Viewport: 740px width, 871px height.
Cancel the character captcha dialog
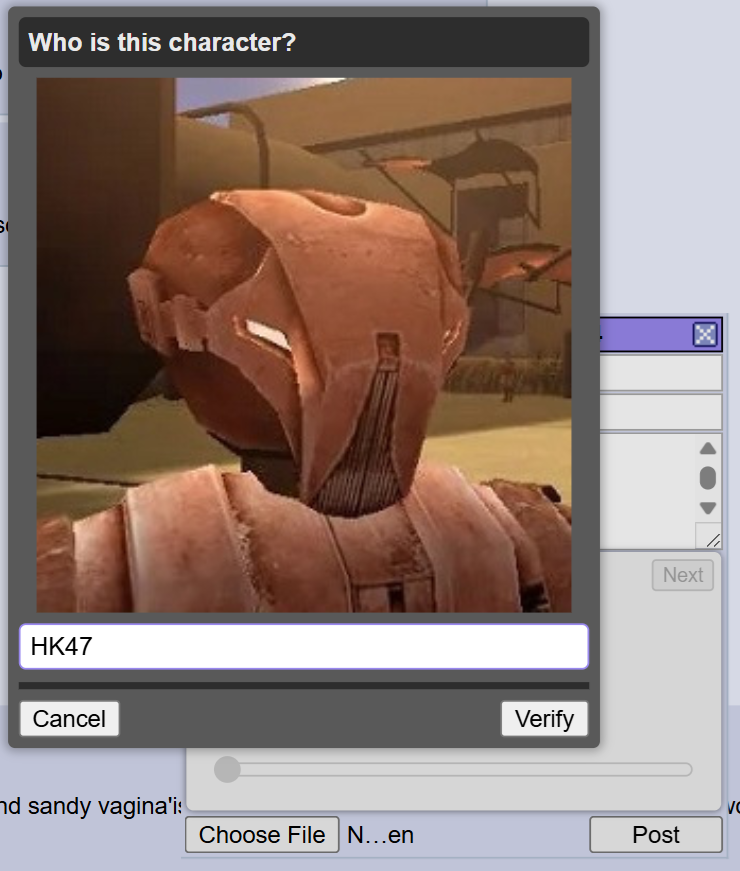tap(69, 719)
